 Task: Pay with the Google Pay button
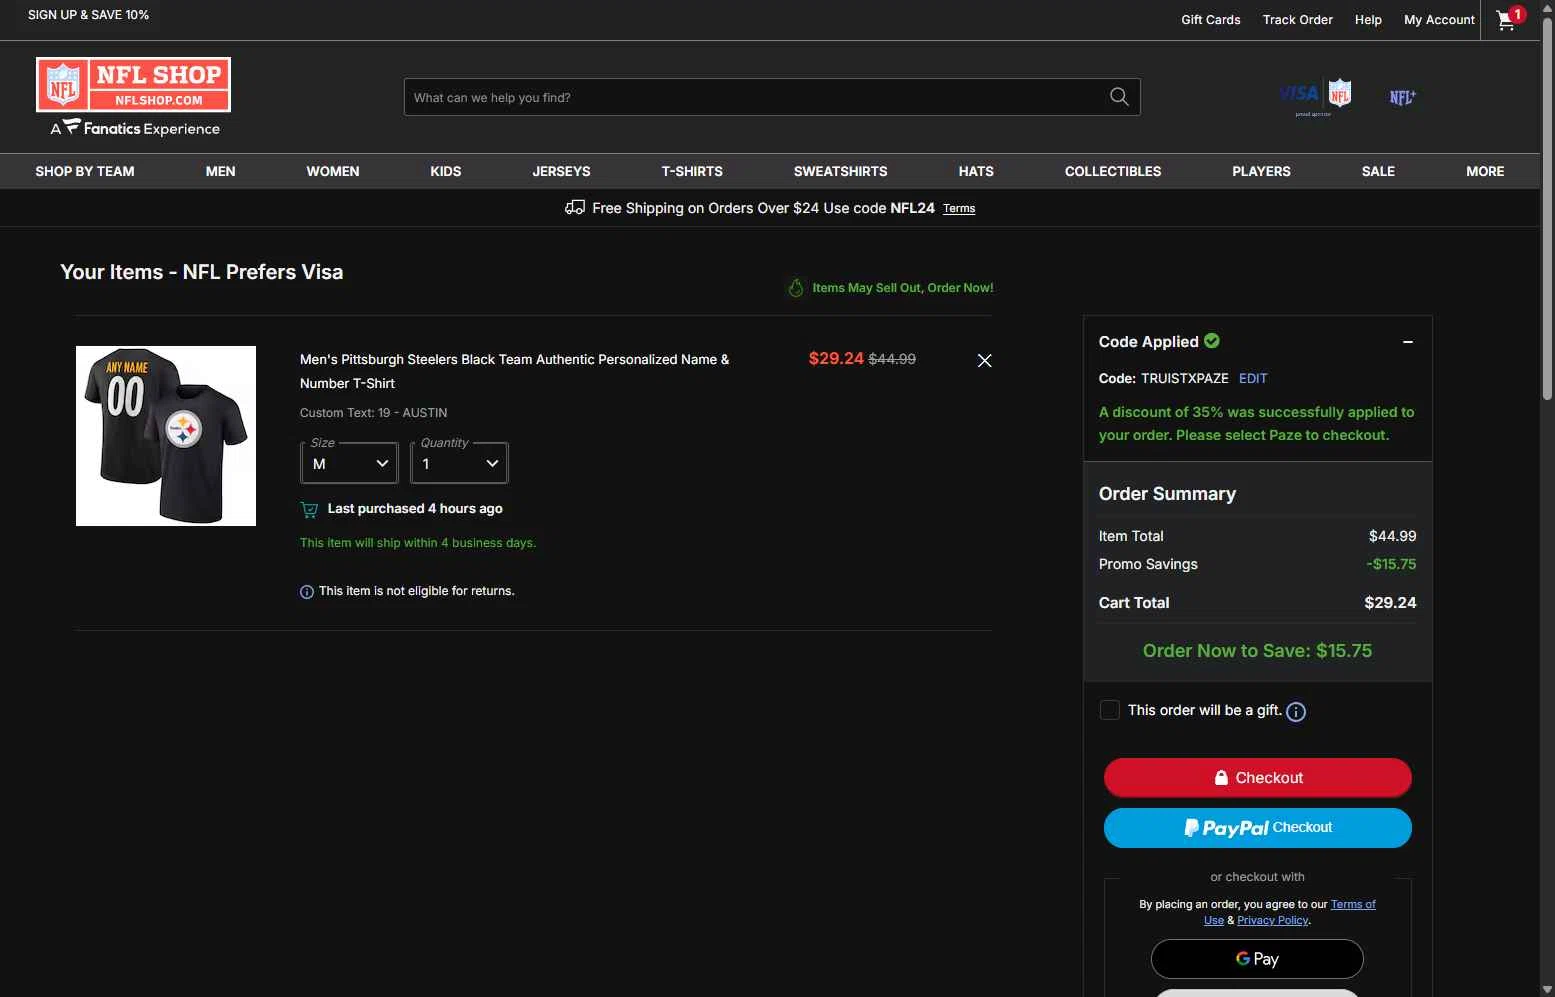1257,959
